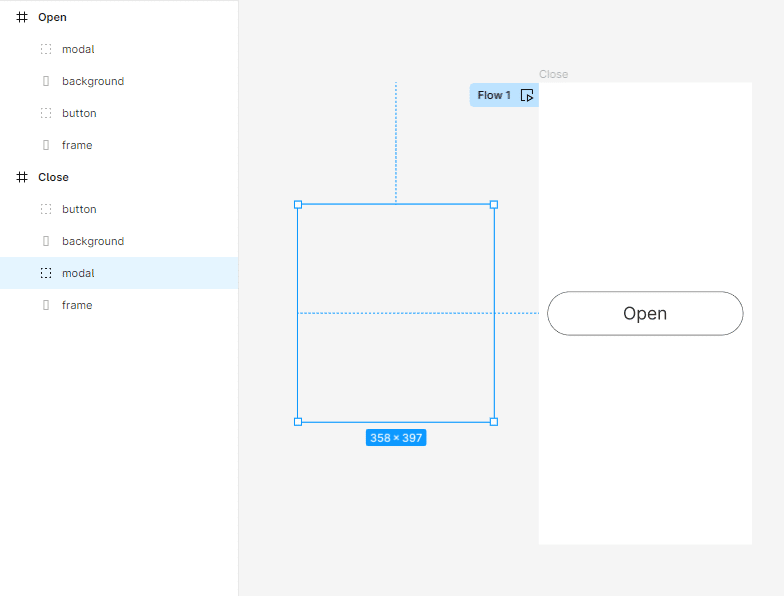Image resolution: width=784 pixels, height=596 pixels.
Task: Click group icon of button under Close
Action: pyautogui.click(x=46, y=209)
